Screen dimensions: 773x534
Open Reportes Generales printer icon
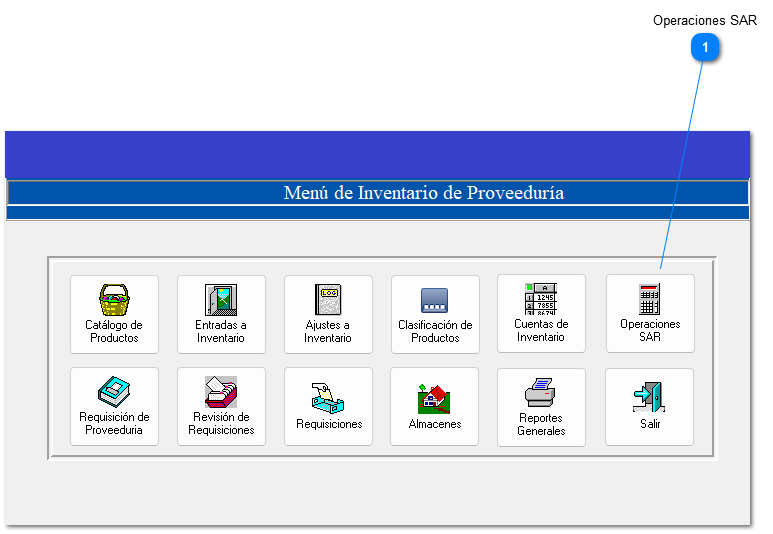pyautogui.click(x=541, y=391)
